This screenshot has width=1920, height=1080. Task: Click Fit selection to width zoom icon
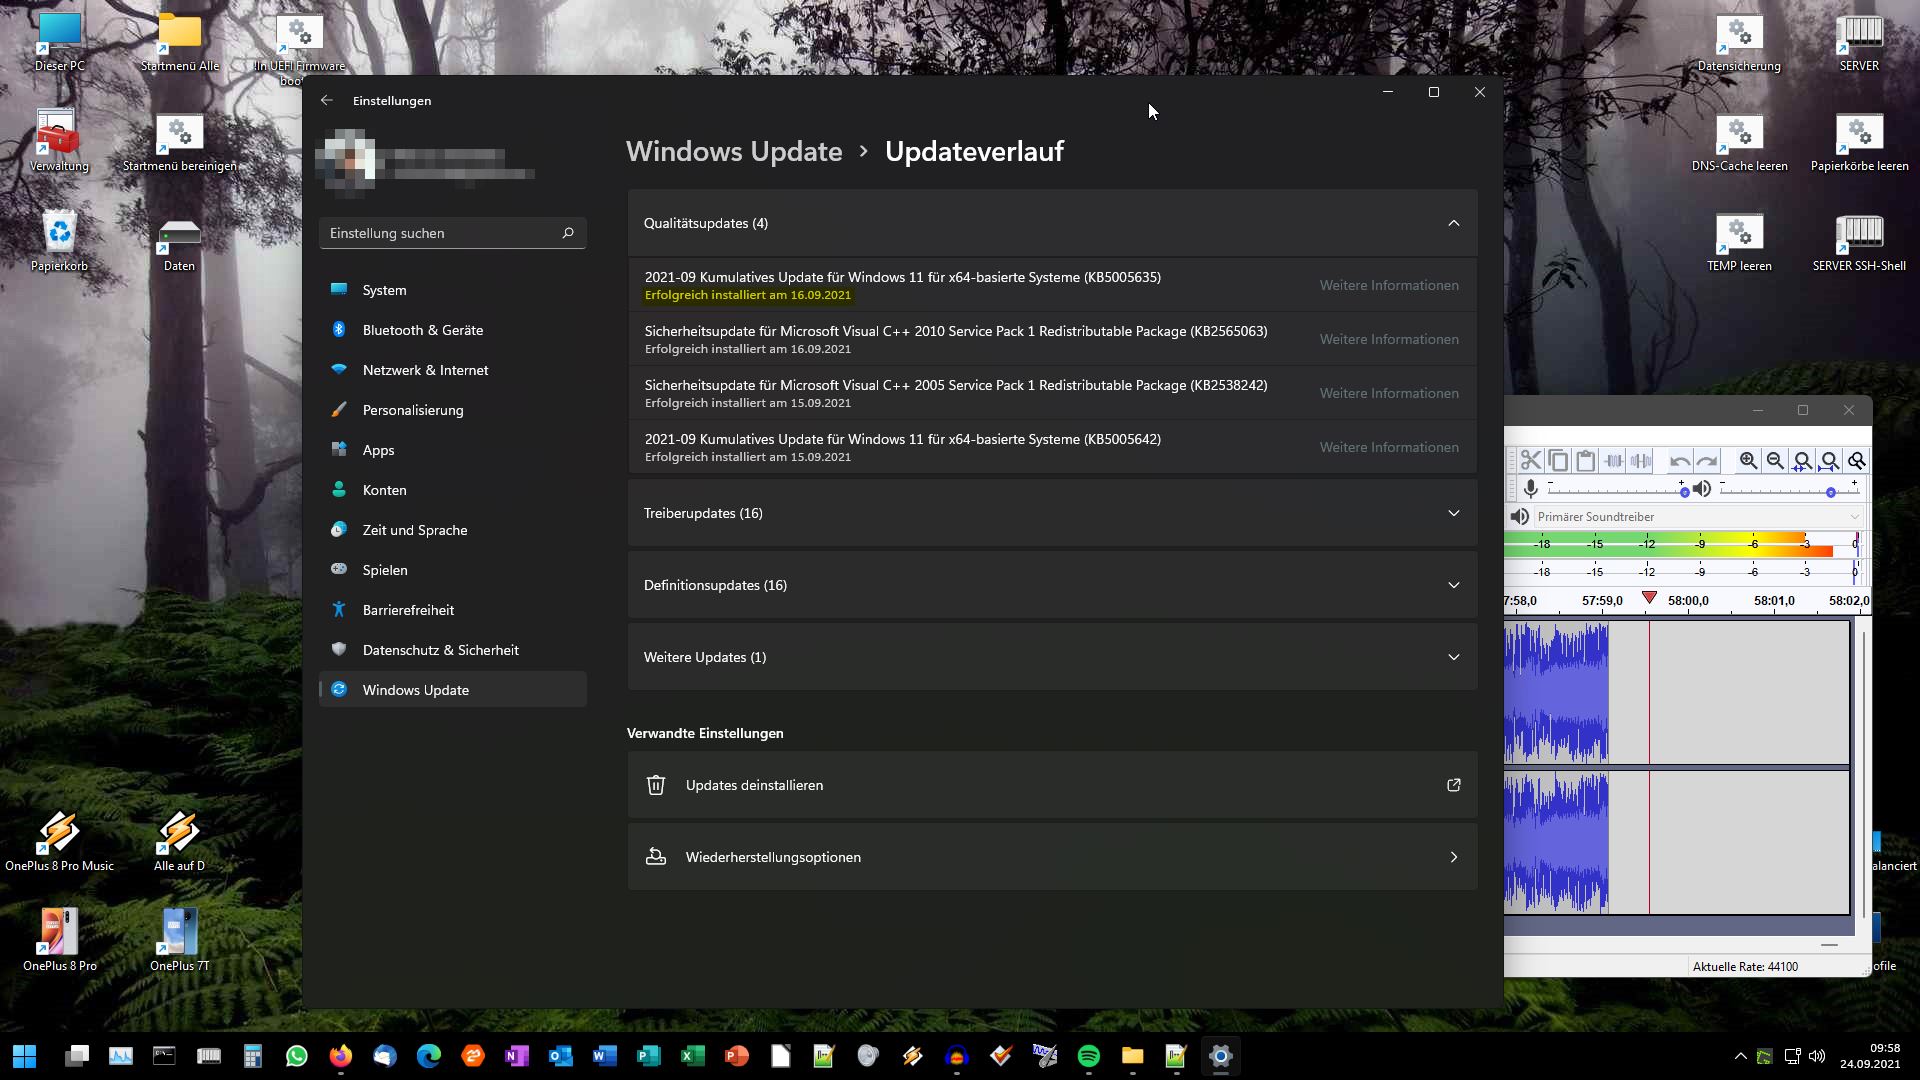(1802, 461)
